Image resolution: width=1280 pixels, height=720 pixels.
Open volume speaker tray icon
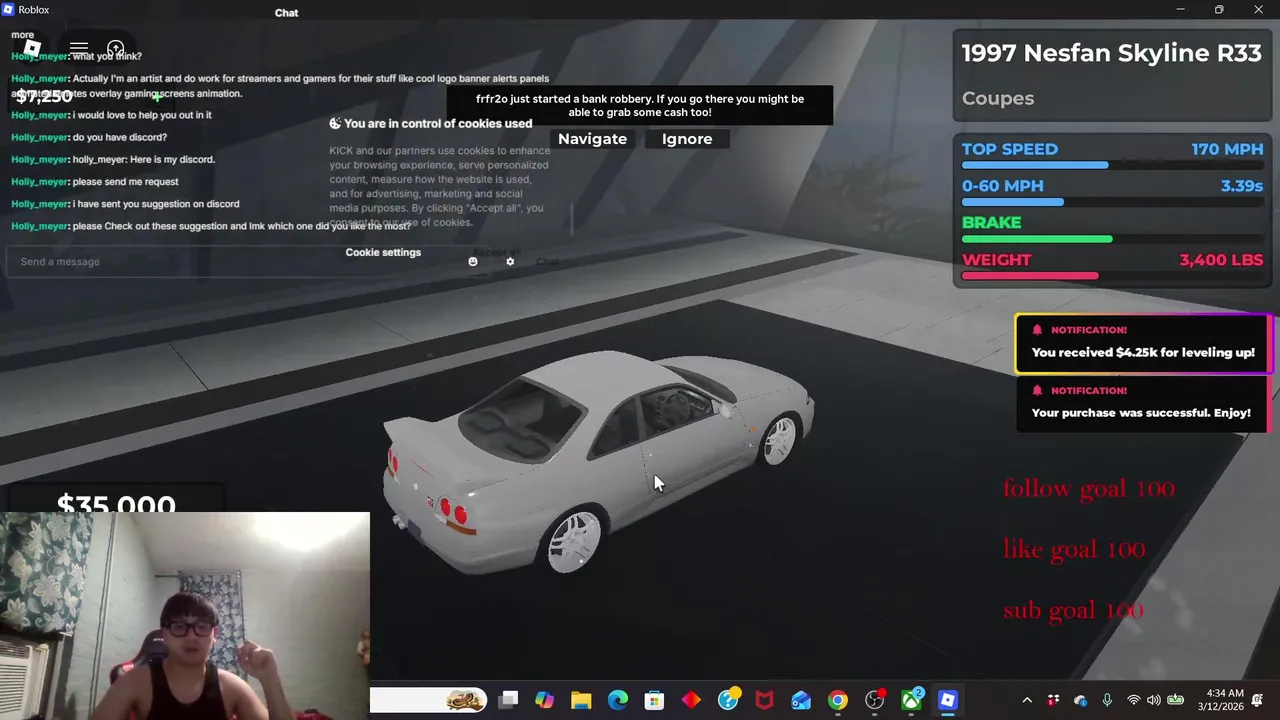pyautogui.click(x=1154, y=700)
